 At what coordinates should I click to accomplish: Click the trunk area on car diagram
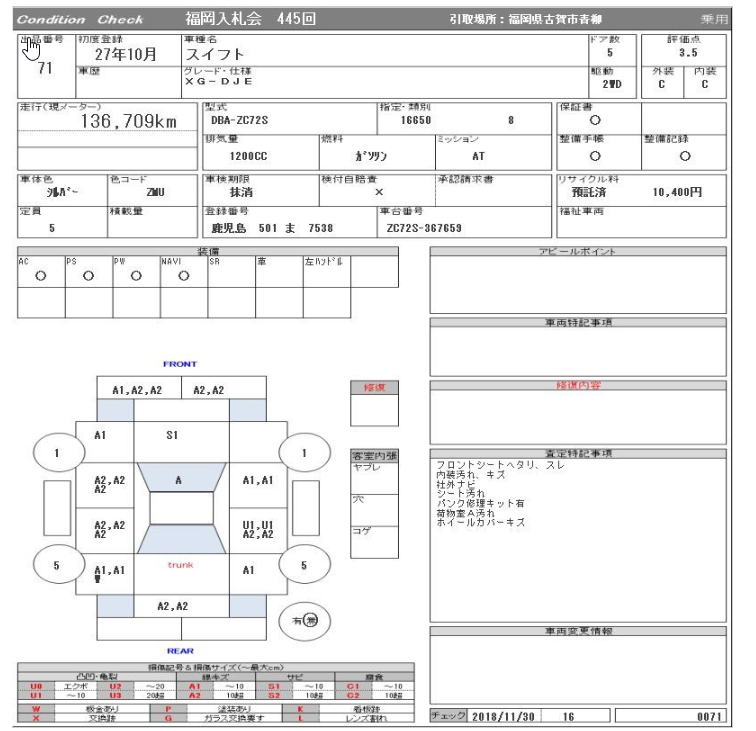pyautogui.click(x=179, y=565)
